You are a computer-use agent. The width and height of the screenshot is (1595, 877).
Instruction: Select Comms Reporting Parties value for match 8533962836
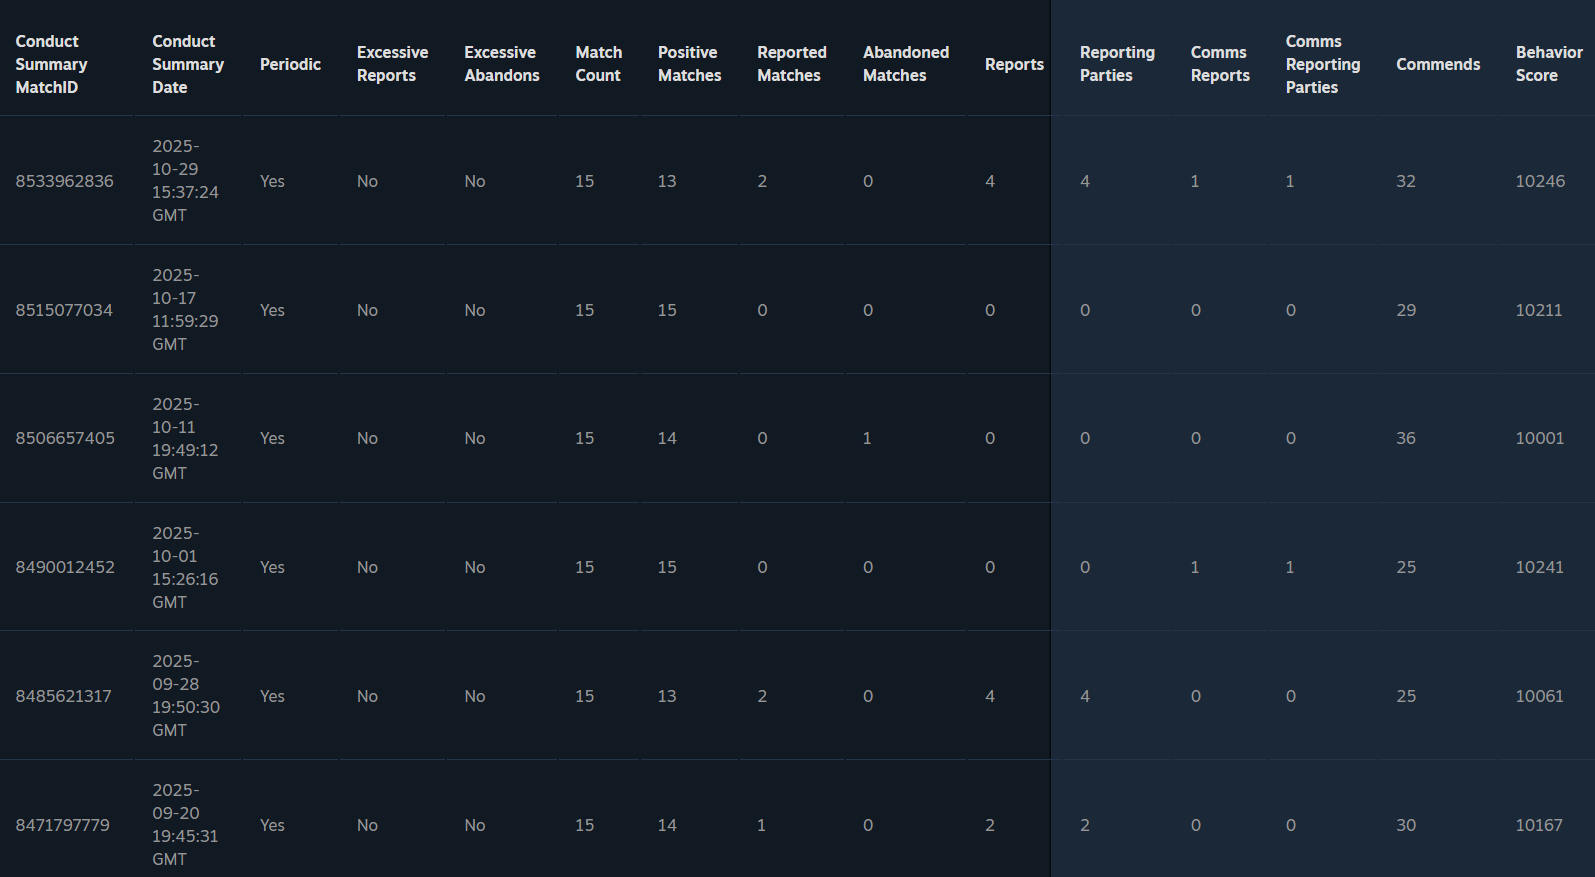tap(1290, 181)
